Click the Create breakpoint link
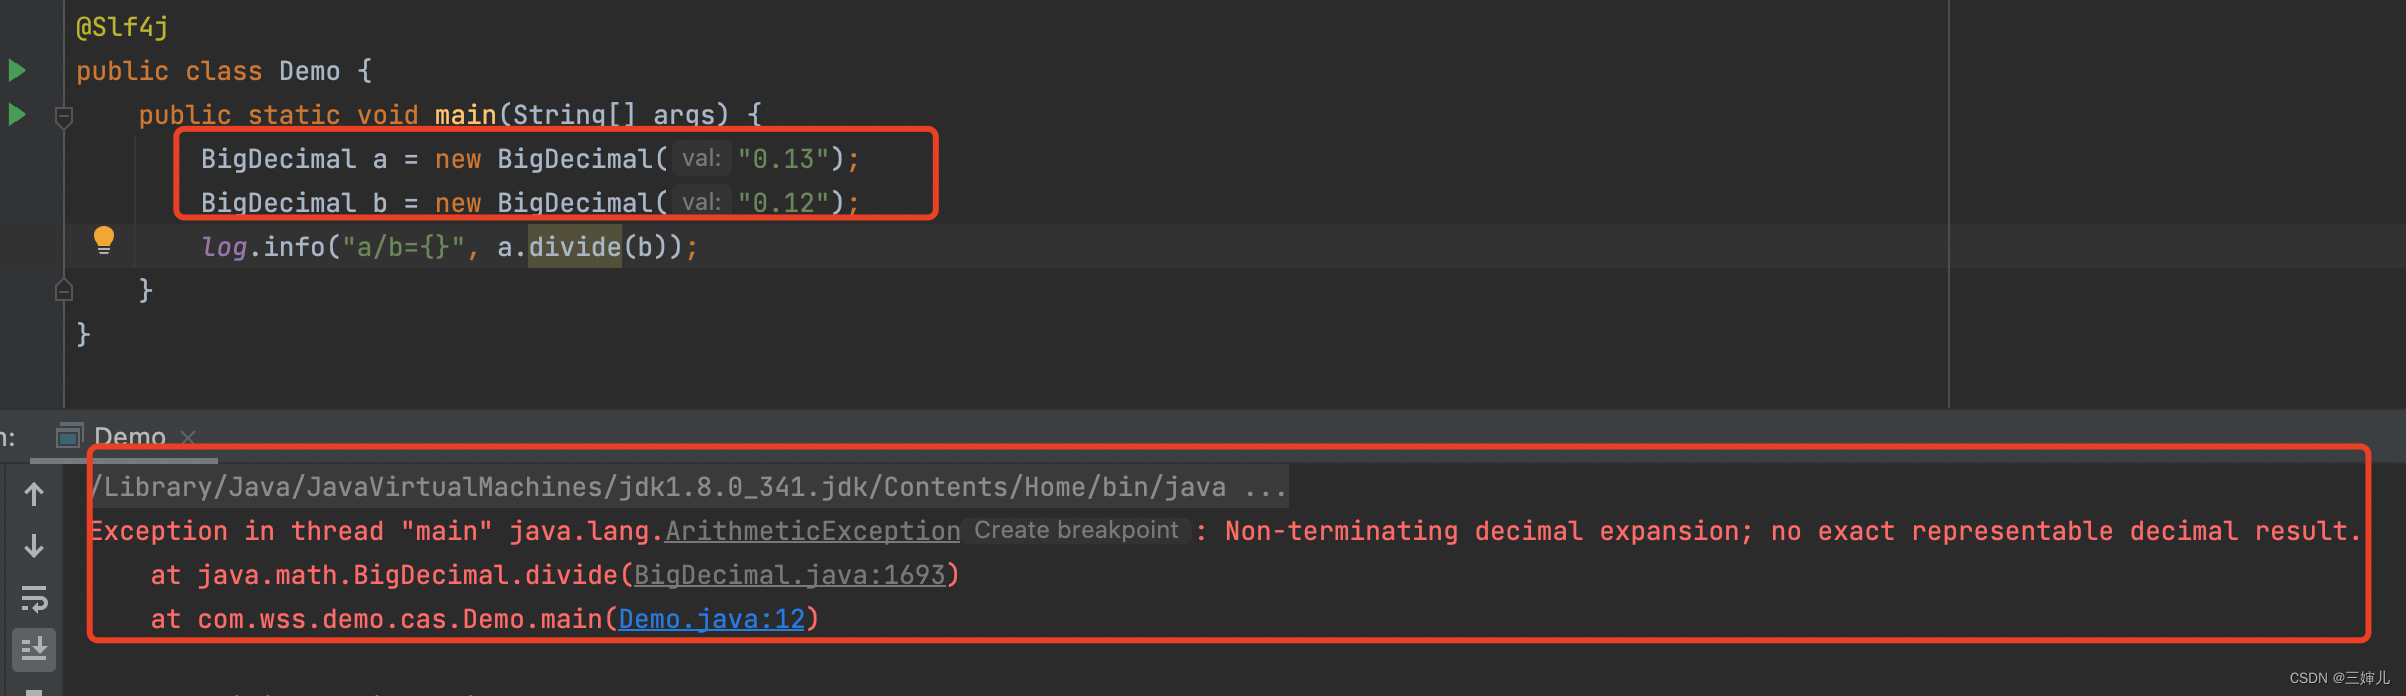Screen dimensions: 2406x696 click(1076, 530)
